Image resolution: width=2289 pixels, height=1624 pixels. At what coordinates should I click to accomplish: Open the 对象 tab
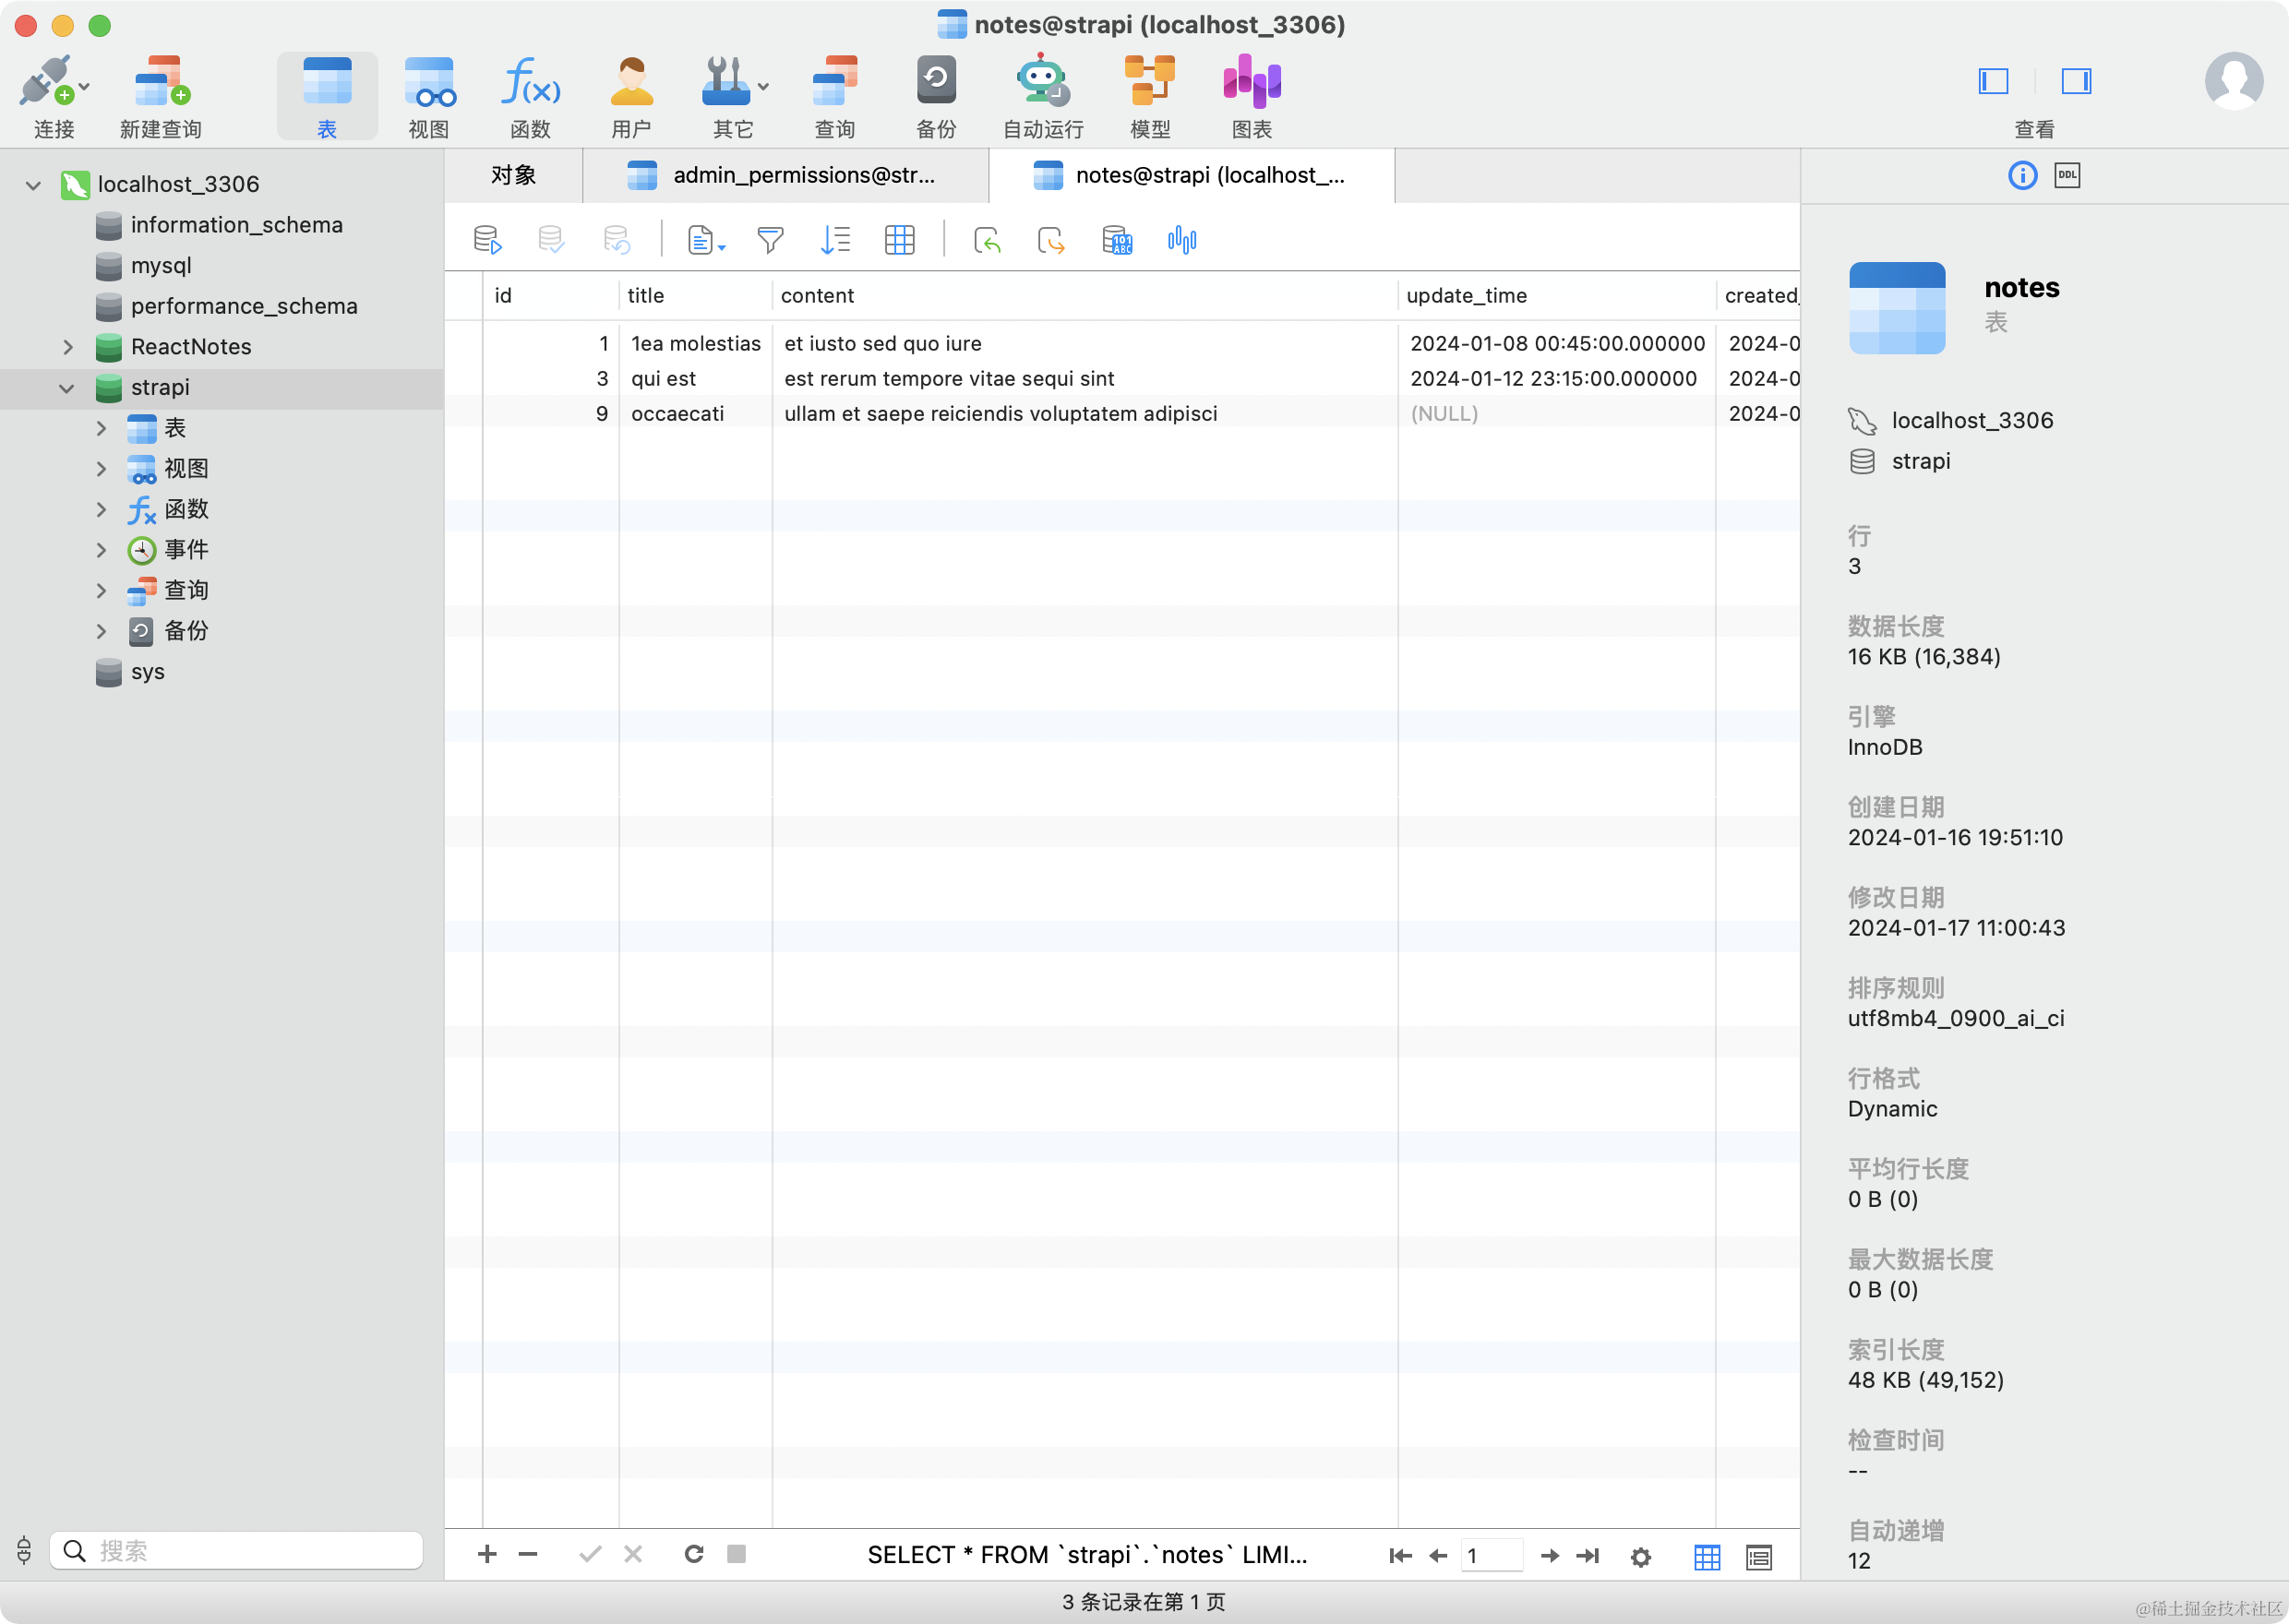tap(513, 176)
